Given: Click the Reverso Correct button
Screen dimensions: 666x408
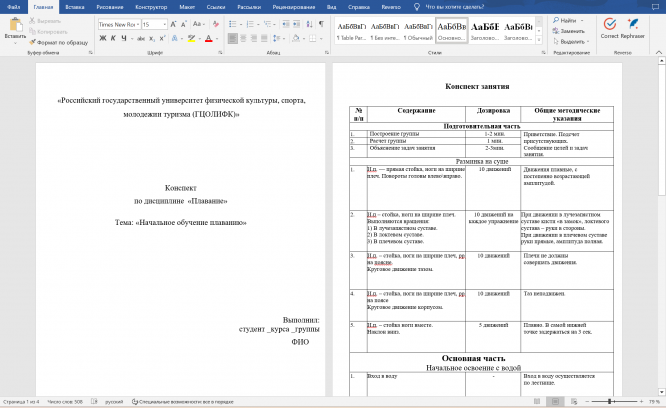Looking at the screenshot, I should pos(610,28).
